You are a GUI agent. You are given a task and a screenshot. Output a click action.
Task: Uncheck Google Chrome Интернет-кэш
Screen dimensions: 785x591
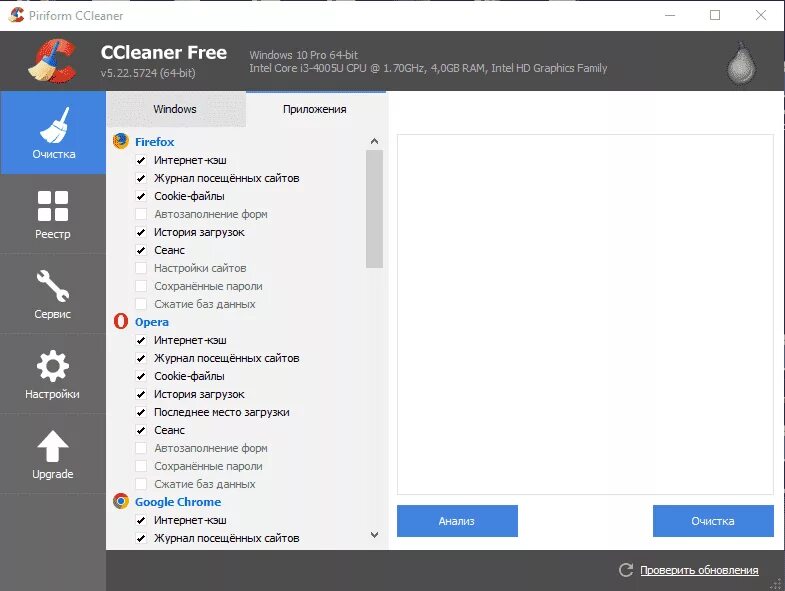(141, 520)
